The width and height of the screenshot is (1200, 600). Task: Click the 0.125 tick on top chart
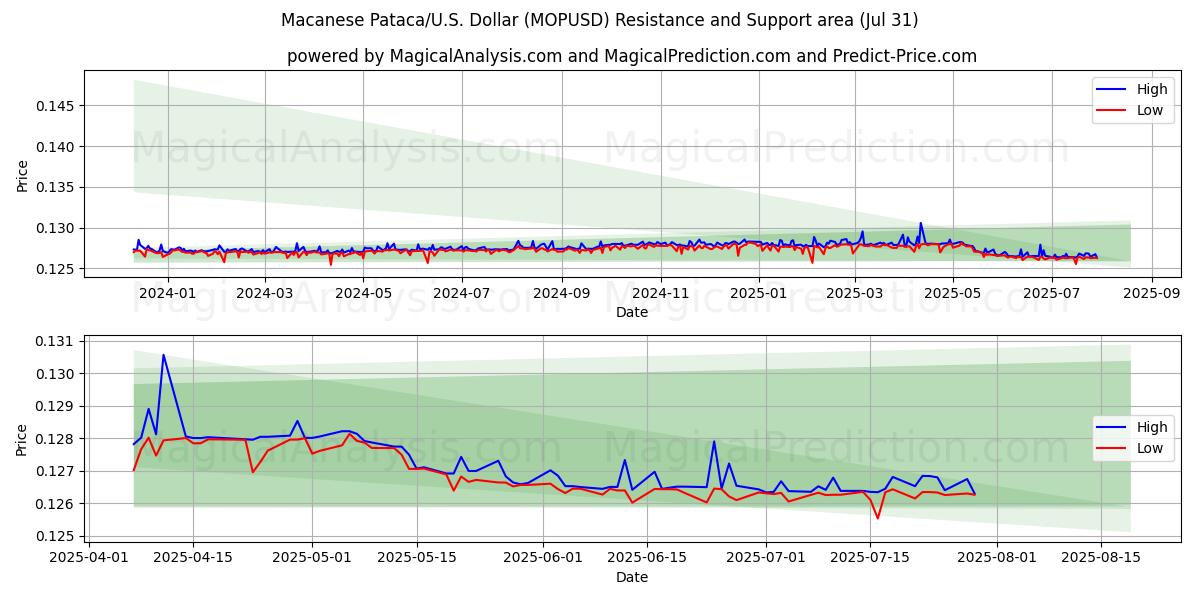pos(56,270)
